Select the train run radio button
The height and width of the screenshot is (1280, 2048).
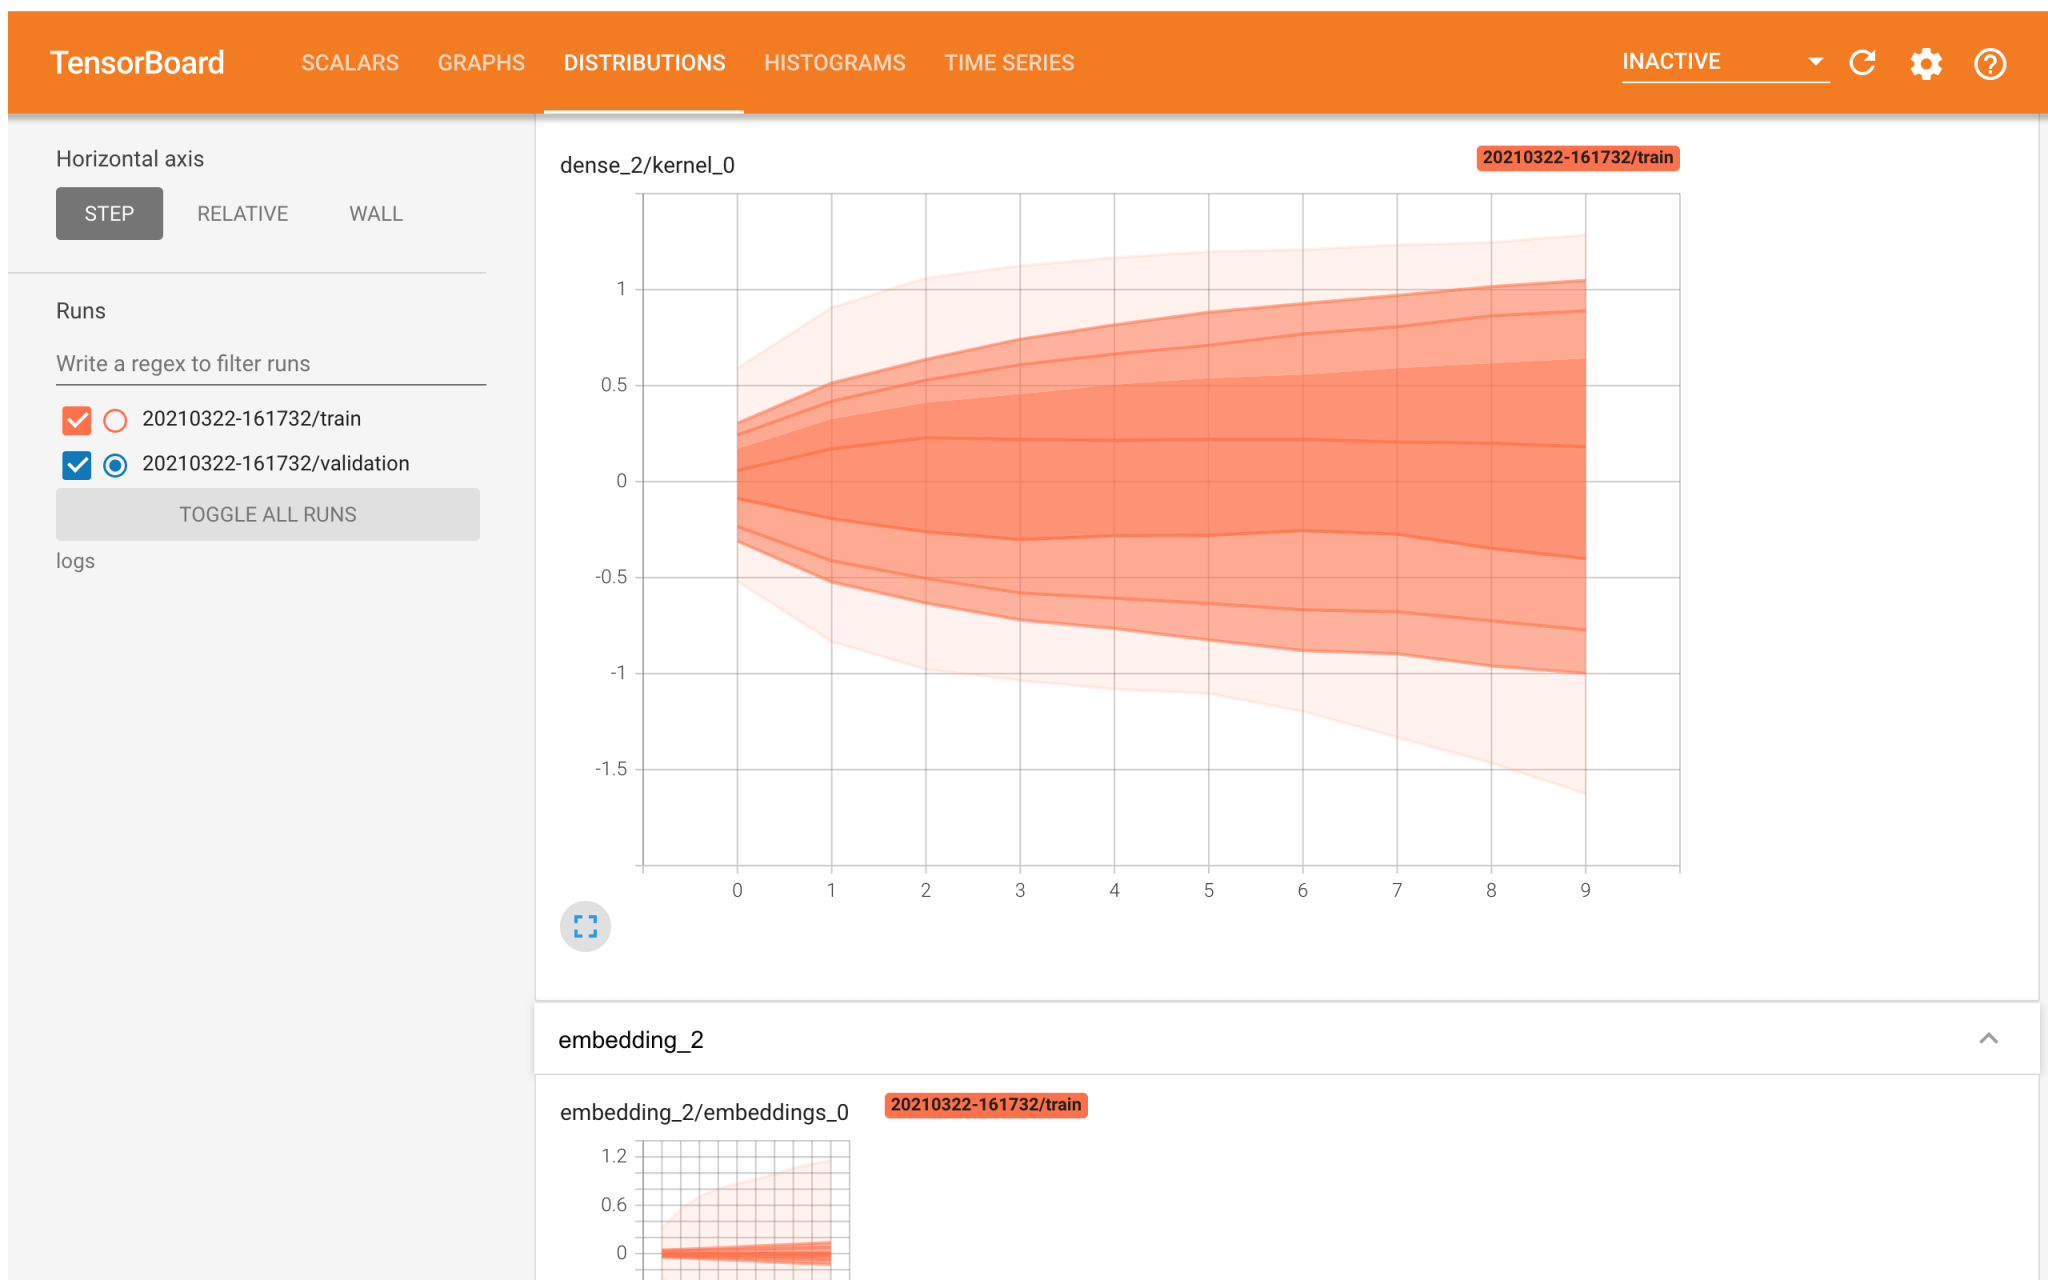[x=115, y=419]
